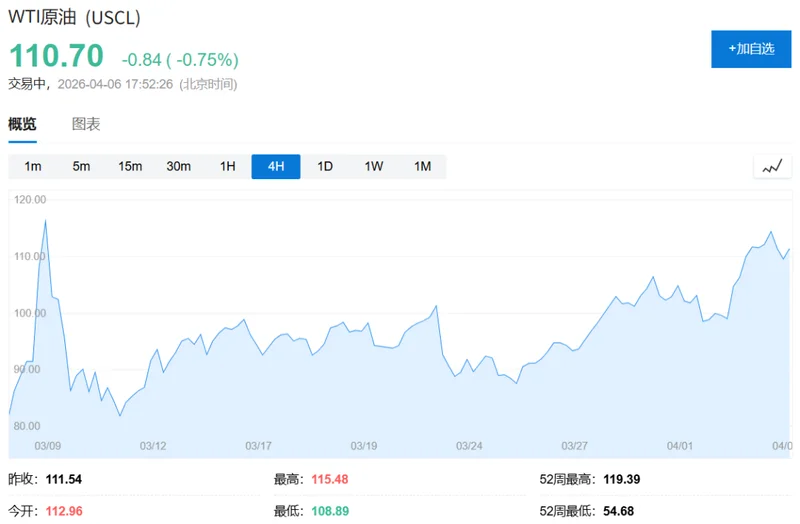Add WTI to watchlist with 加自选 button
800x524 pixels.
[751, 49]
